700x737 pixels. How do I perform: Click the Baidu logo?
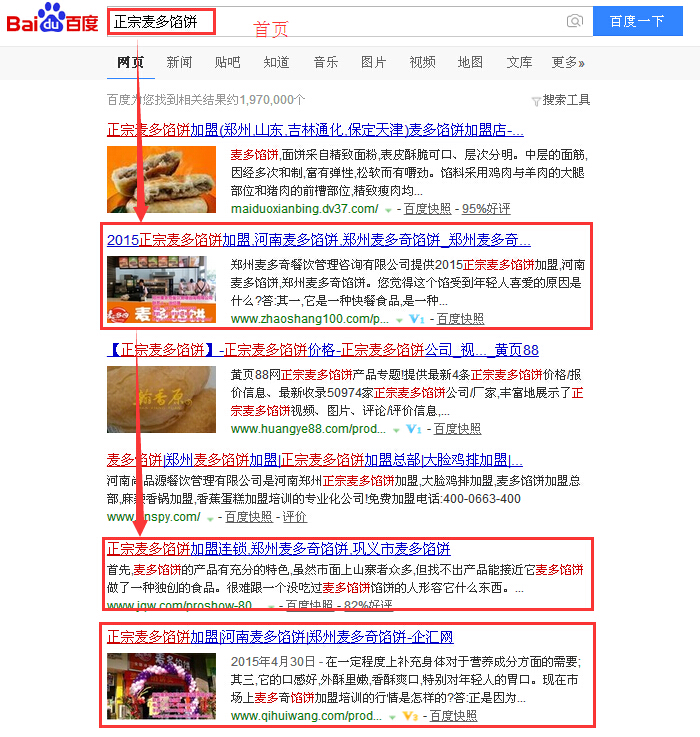point(52,19)
